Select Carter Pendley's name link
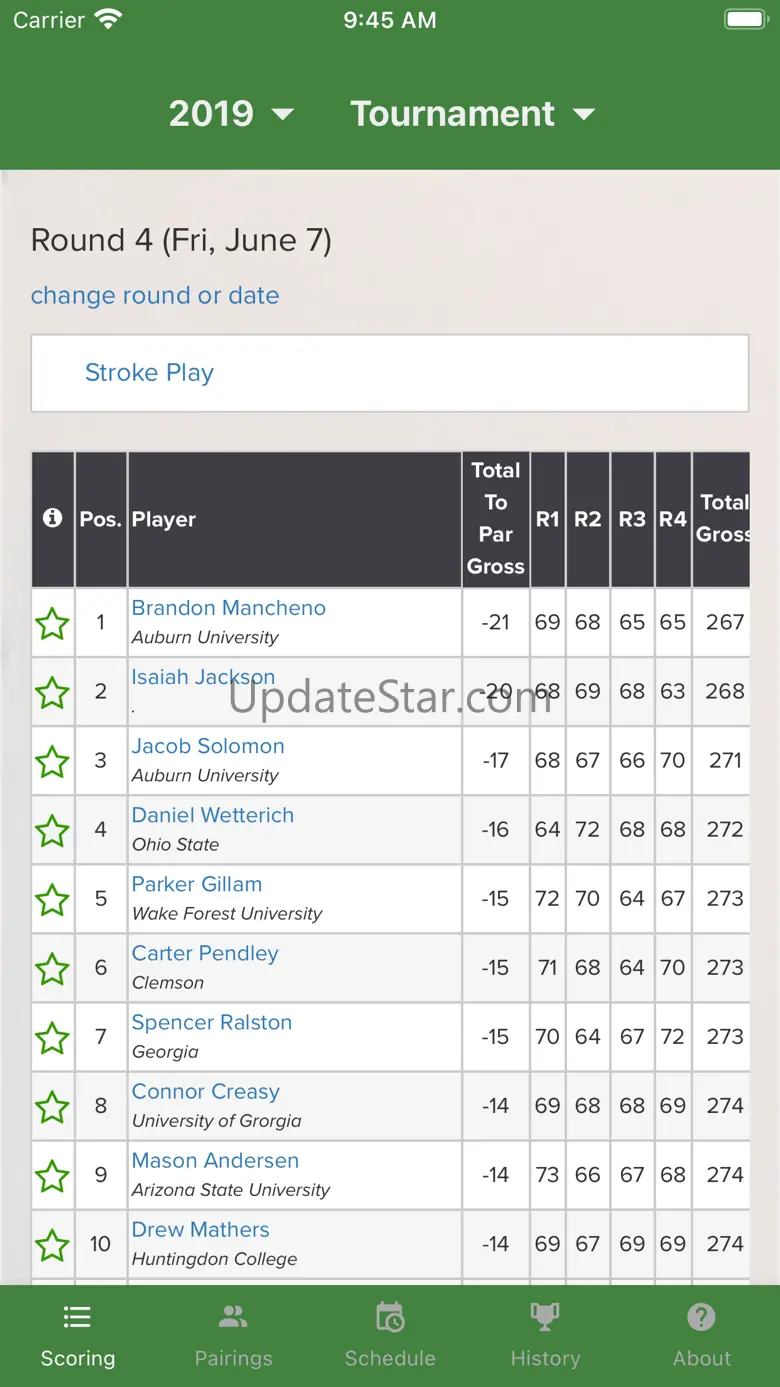Screen dimensions: 780x1387 (x=205, y=953)
